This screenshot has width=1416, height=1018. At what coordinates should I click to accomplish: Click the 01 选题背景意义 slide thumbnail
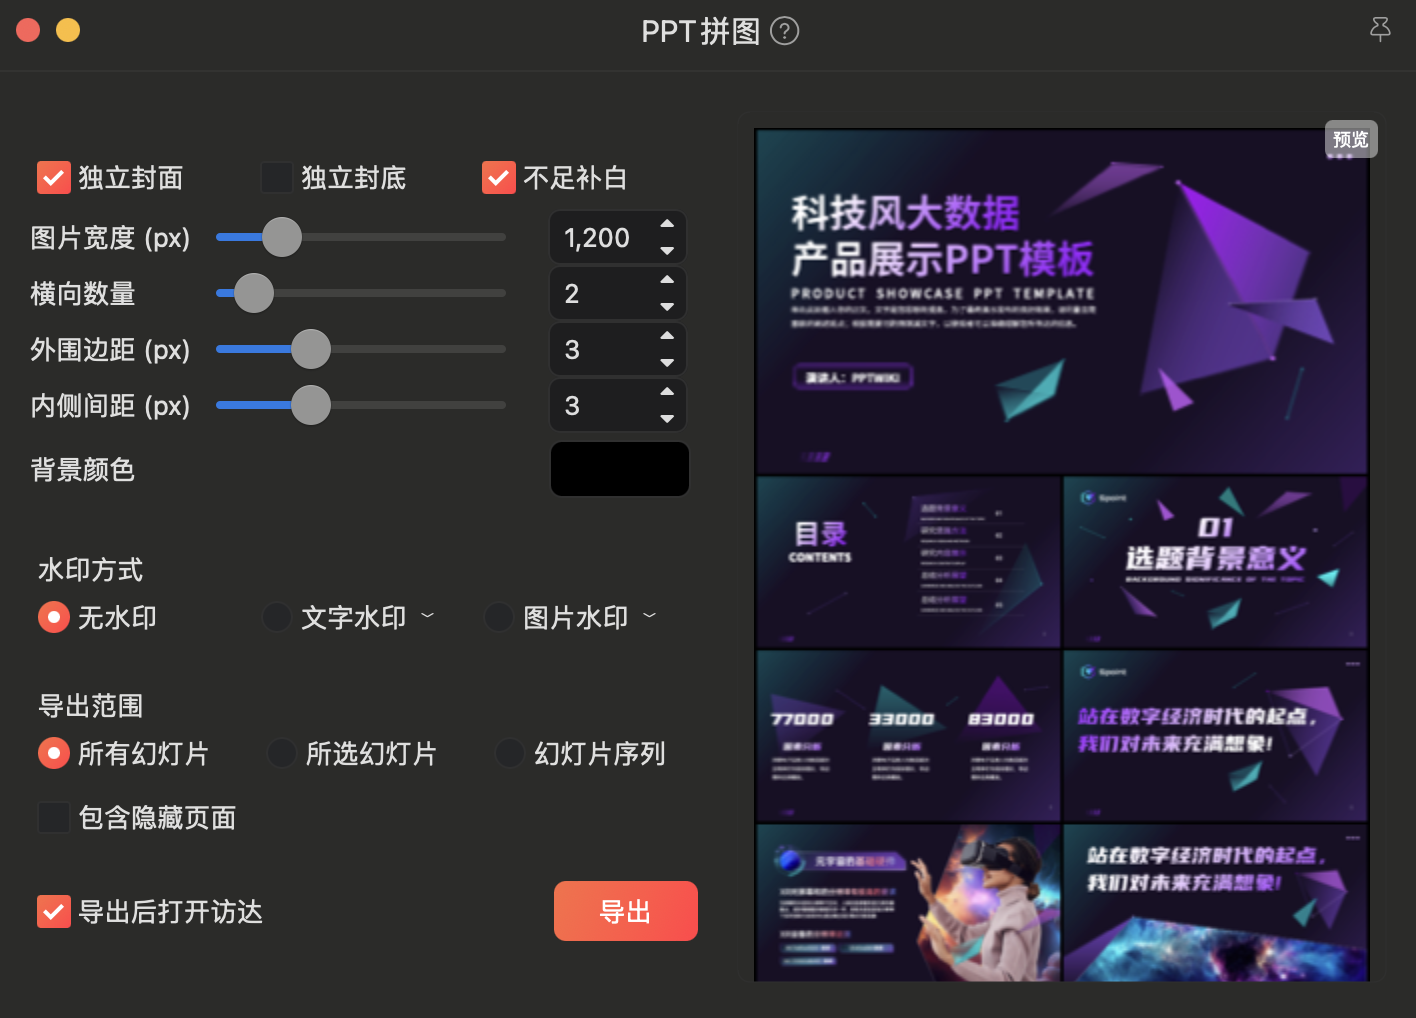click(x=1215, y=562)
